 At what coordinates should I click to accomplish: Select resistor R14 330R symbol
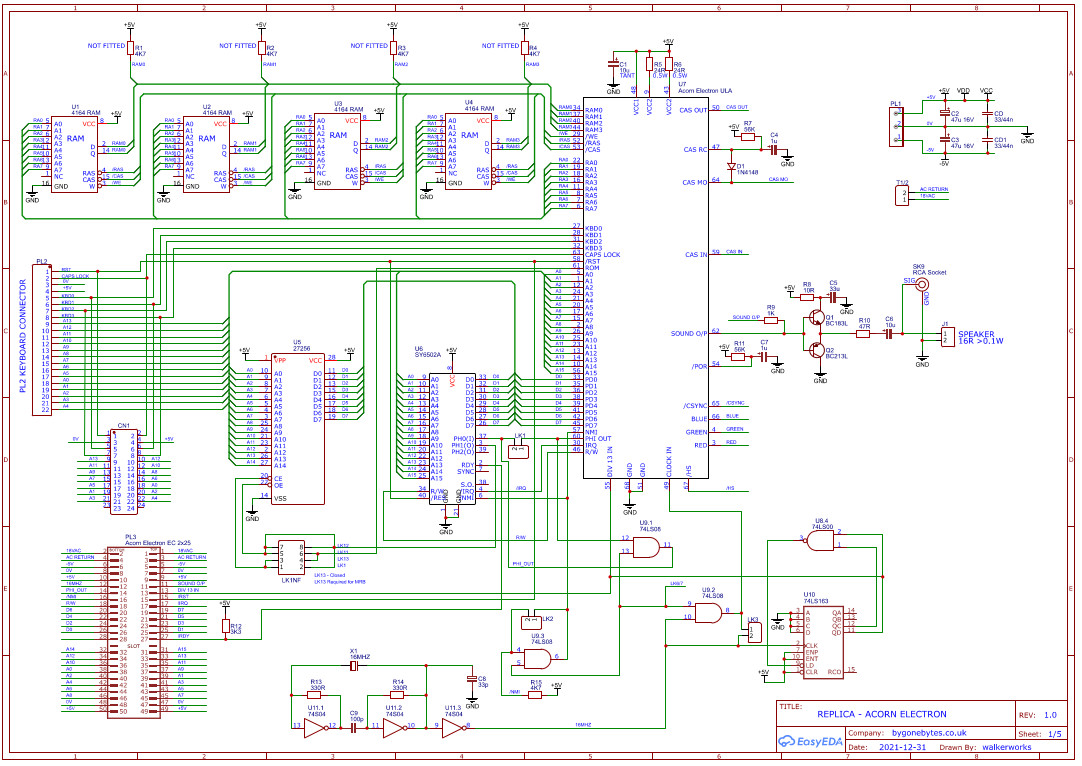397,695
